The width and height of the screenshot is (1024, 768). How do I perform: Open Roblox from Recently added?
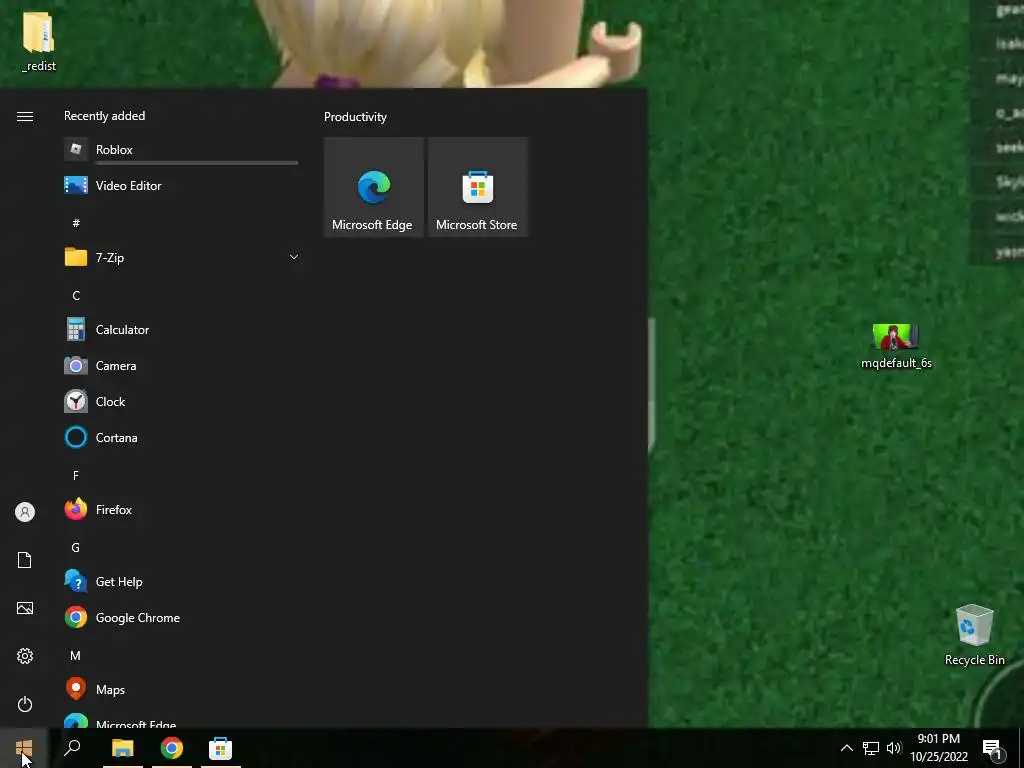[x=181, y=150]
